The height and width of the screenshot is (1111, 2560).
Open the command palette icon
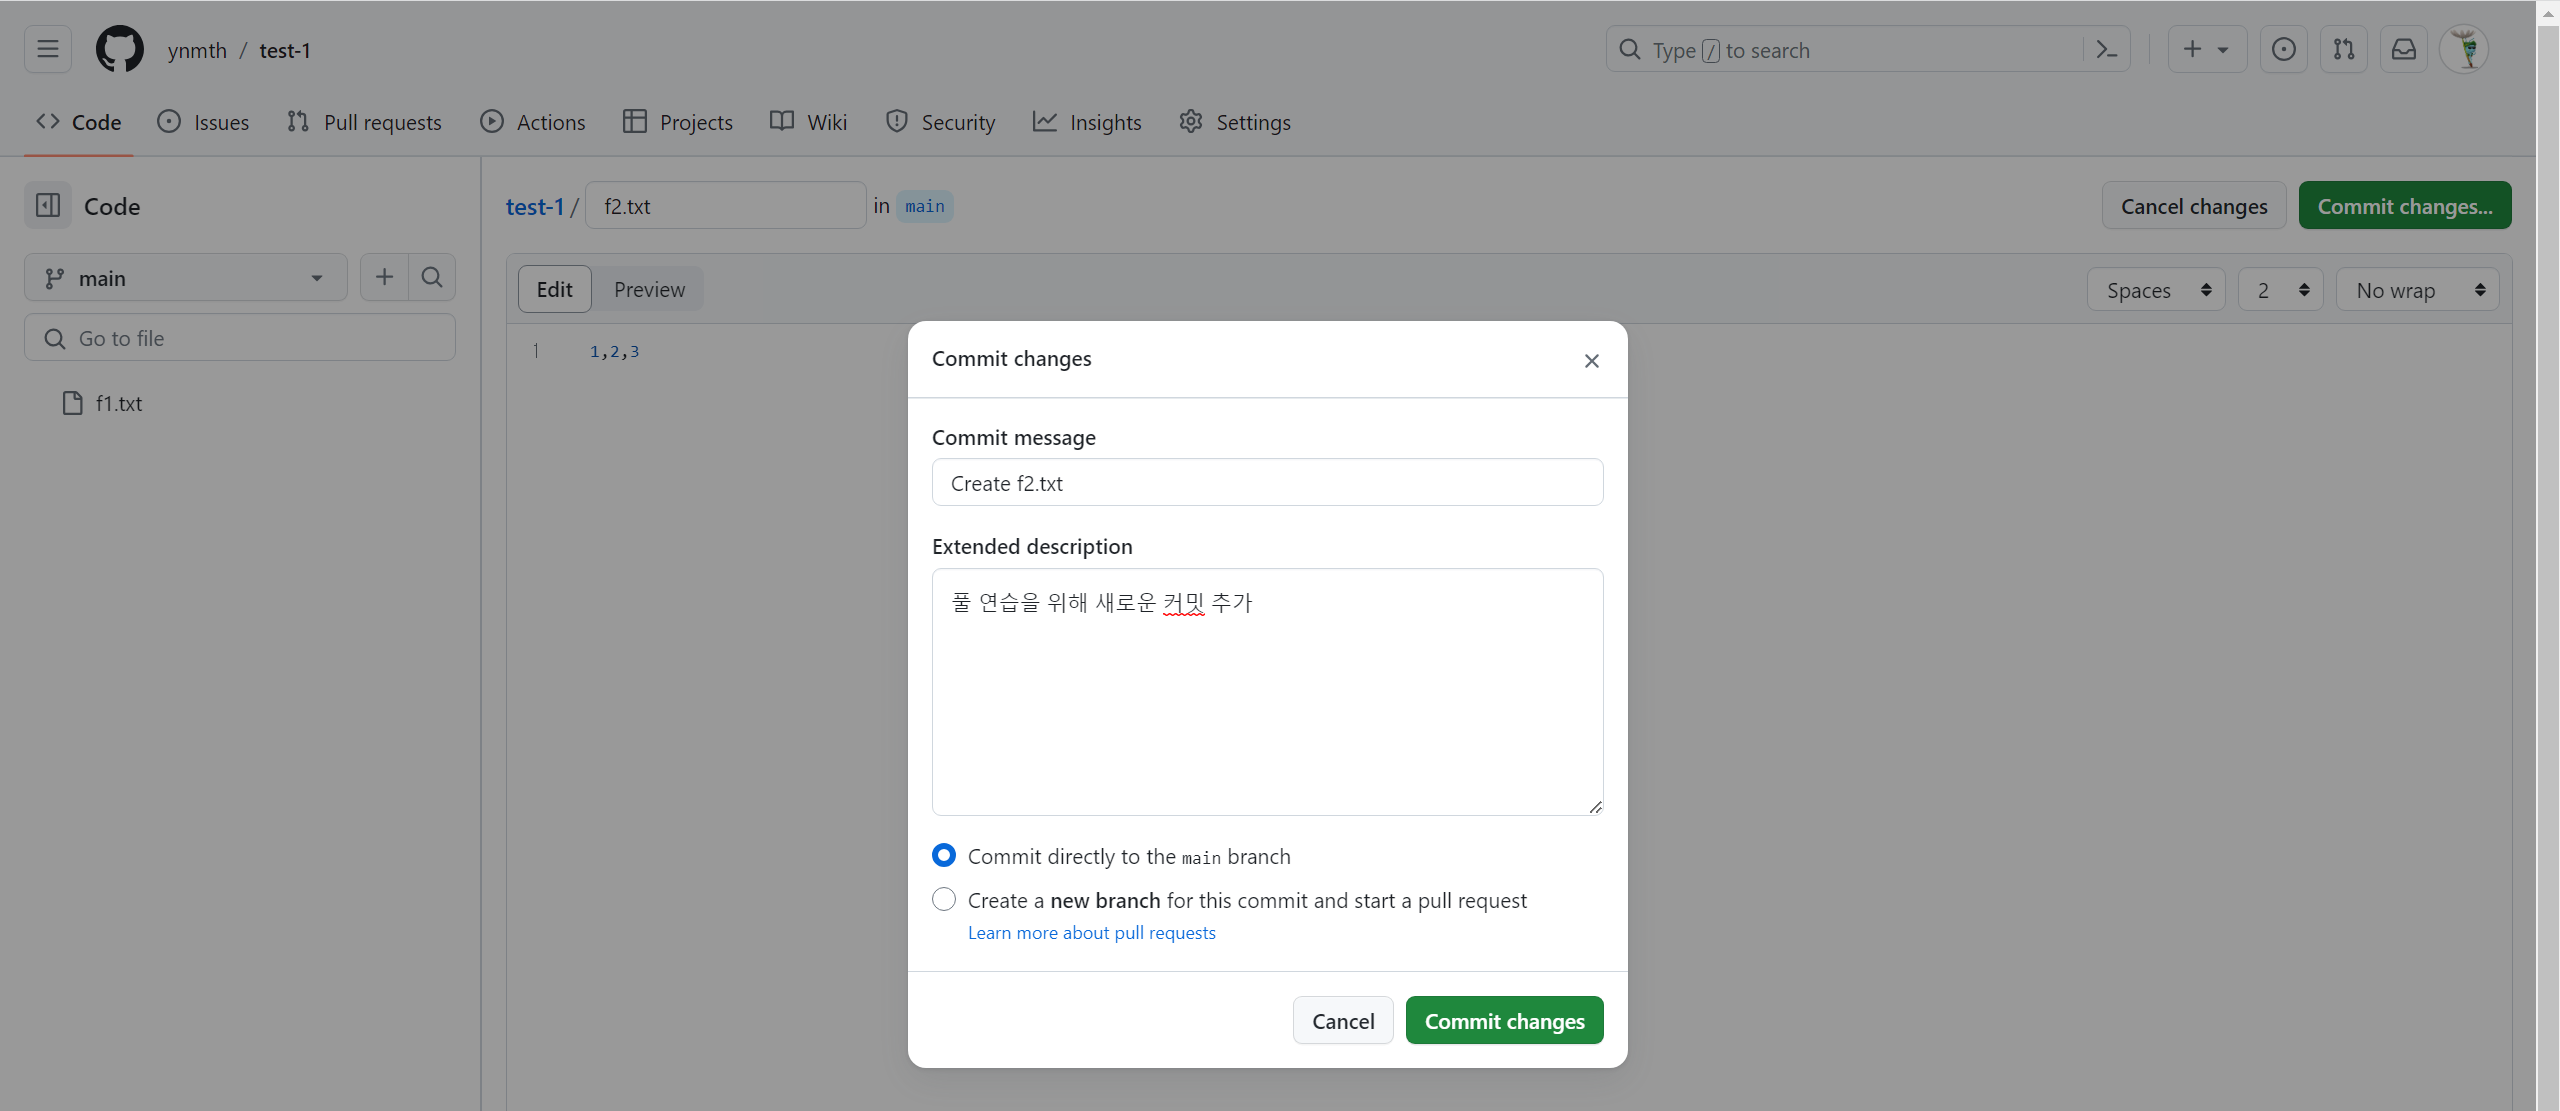[x=2106, y=49]
